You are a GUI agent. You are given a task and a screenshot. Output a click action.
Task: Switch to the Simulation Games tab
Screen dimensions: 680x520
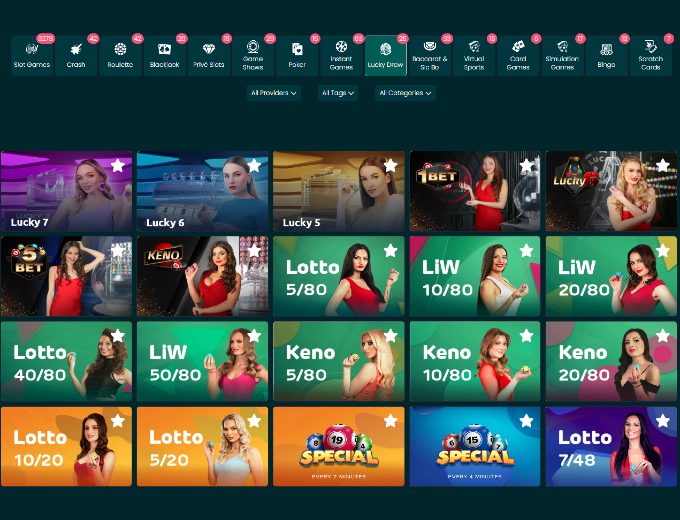click(562, 56)
